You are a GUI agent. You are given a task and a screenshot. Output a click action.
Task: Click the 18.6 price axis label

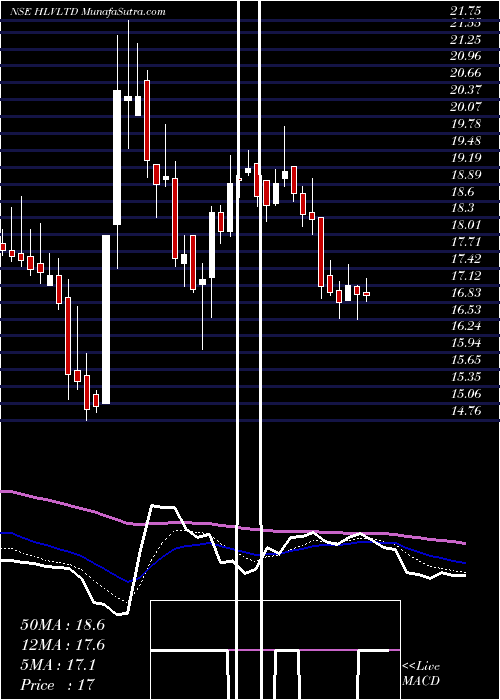[462, 192]
